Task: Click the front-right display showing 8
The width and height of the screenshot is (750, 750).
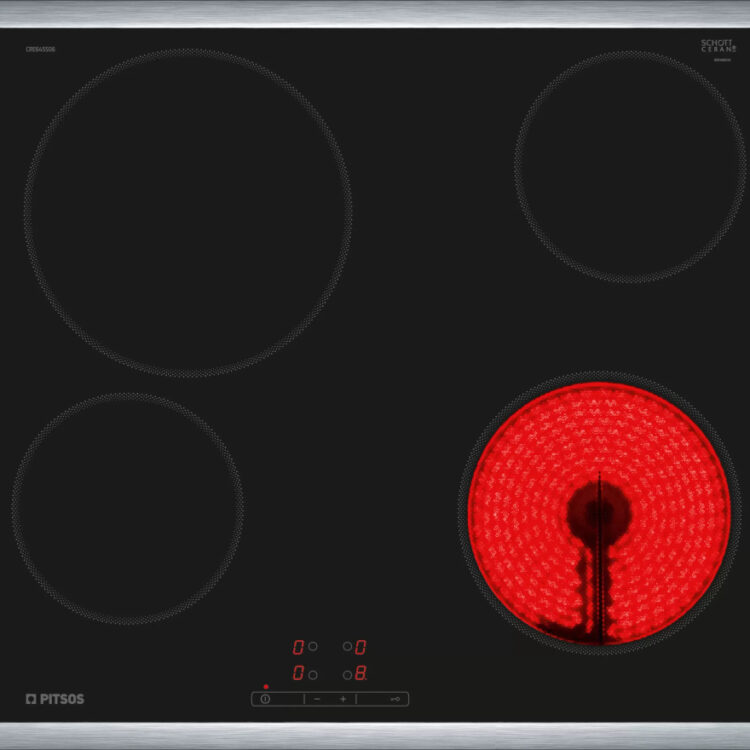Action: click(x=360, y=674)
